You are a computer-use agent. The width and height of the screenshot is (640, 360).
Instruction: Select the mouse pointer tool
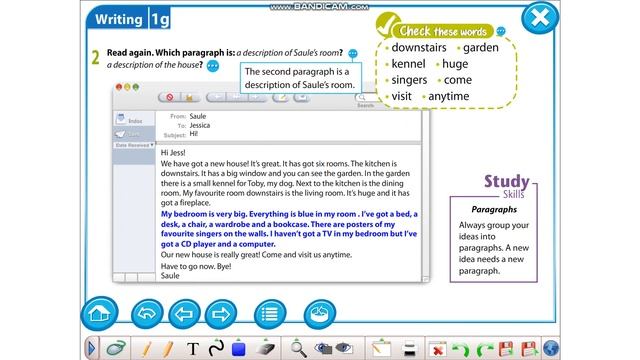(x=116, y=349)
